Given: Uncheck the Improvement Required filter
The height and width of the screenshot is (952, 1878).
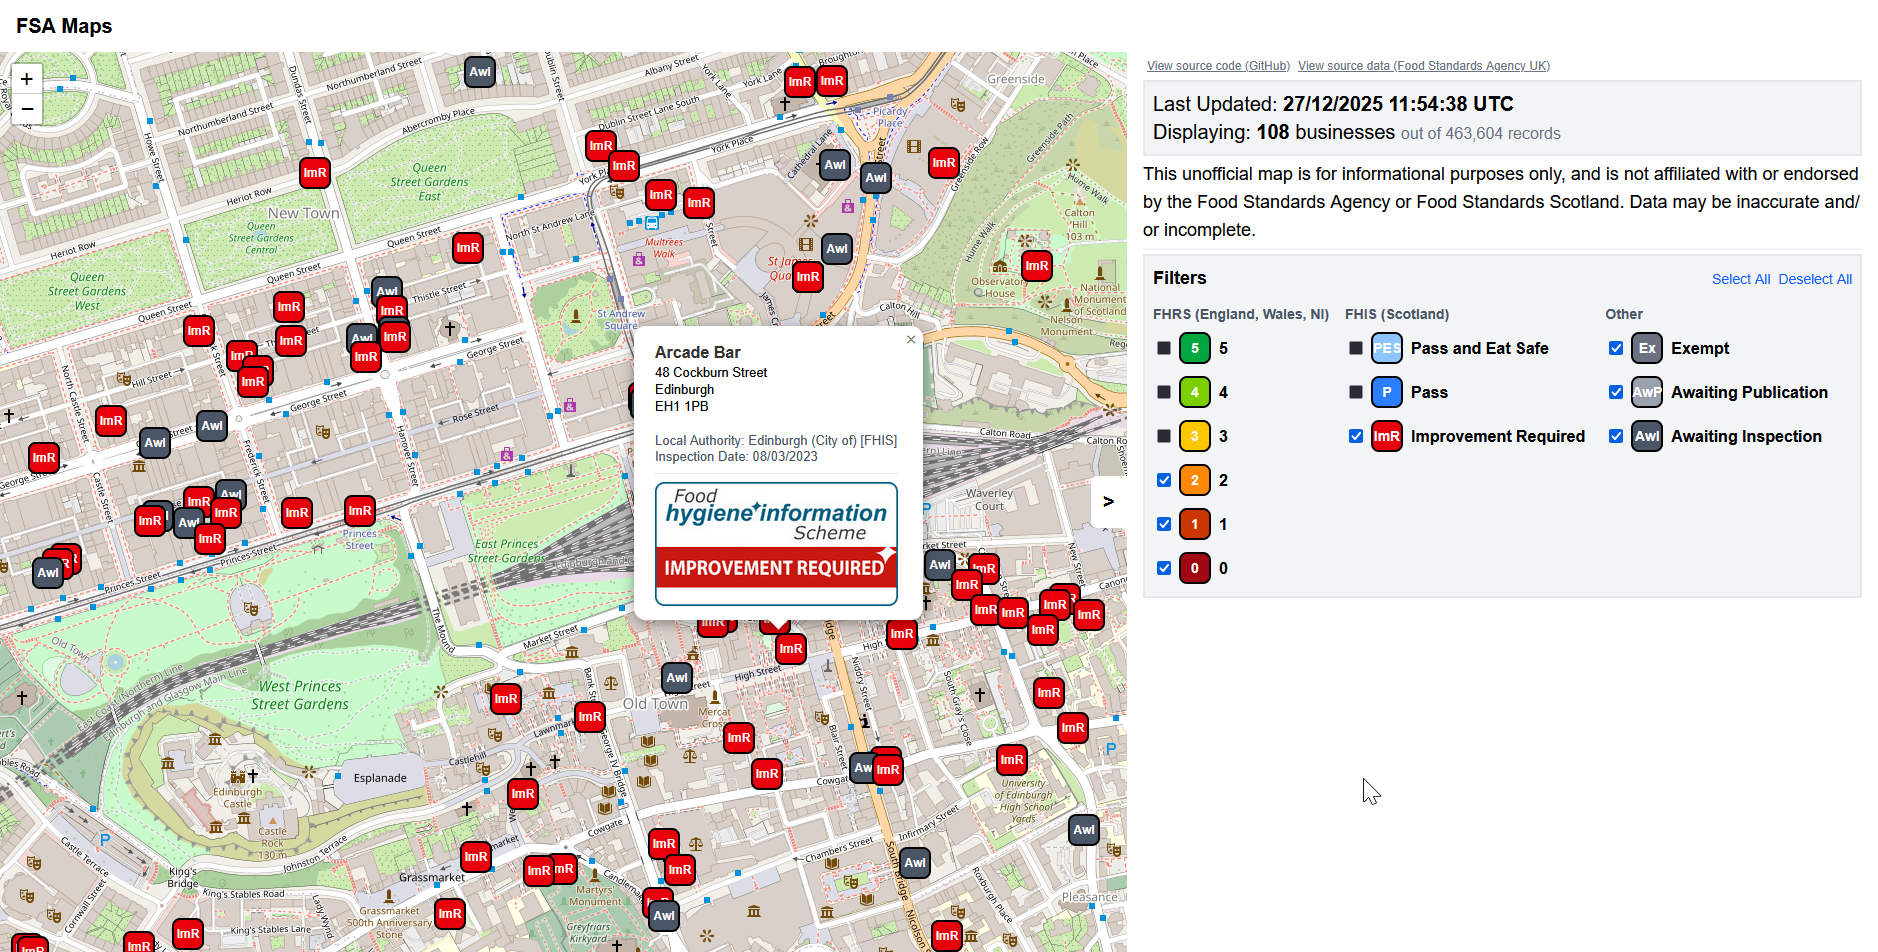Looking at the screenshot, I should pos(1356,436).
